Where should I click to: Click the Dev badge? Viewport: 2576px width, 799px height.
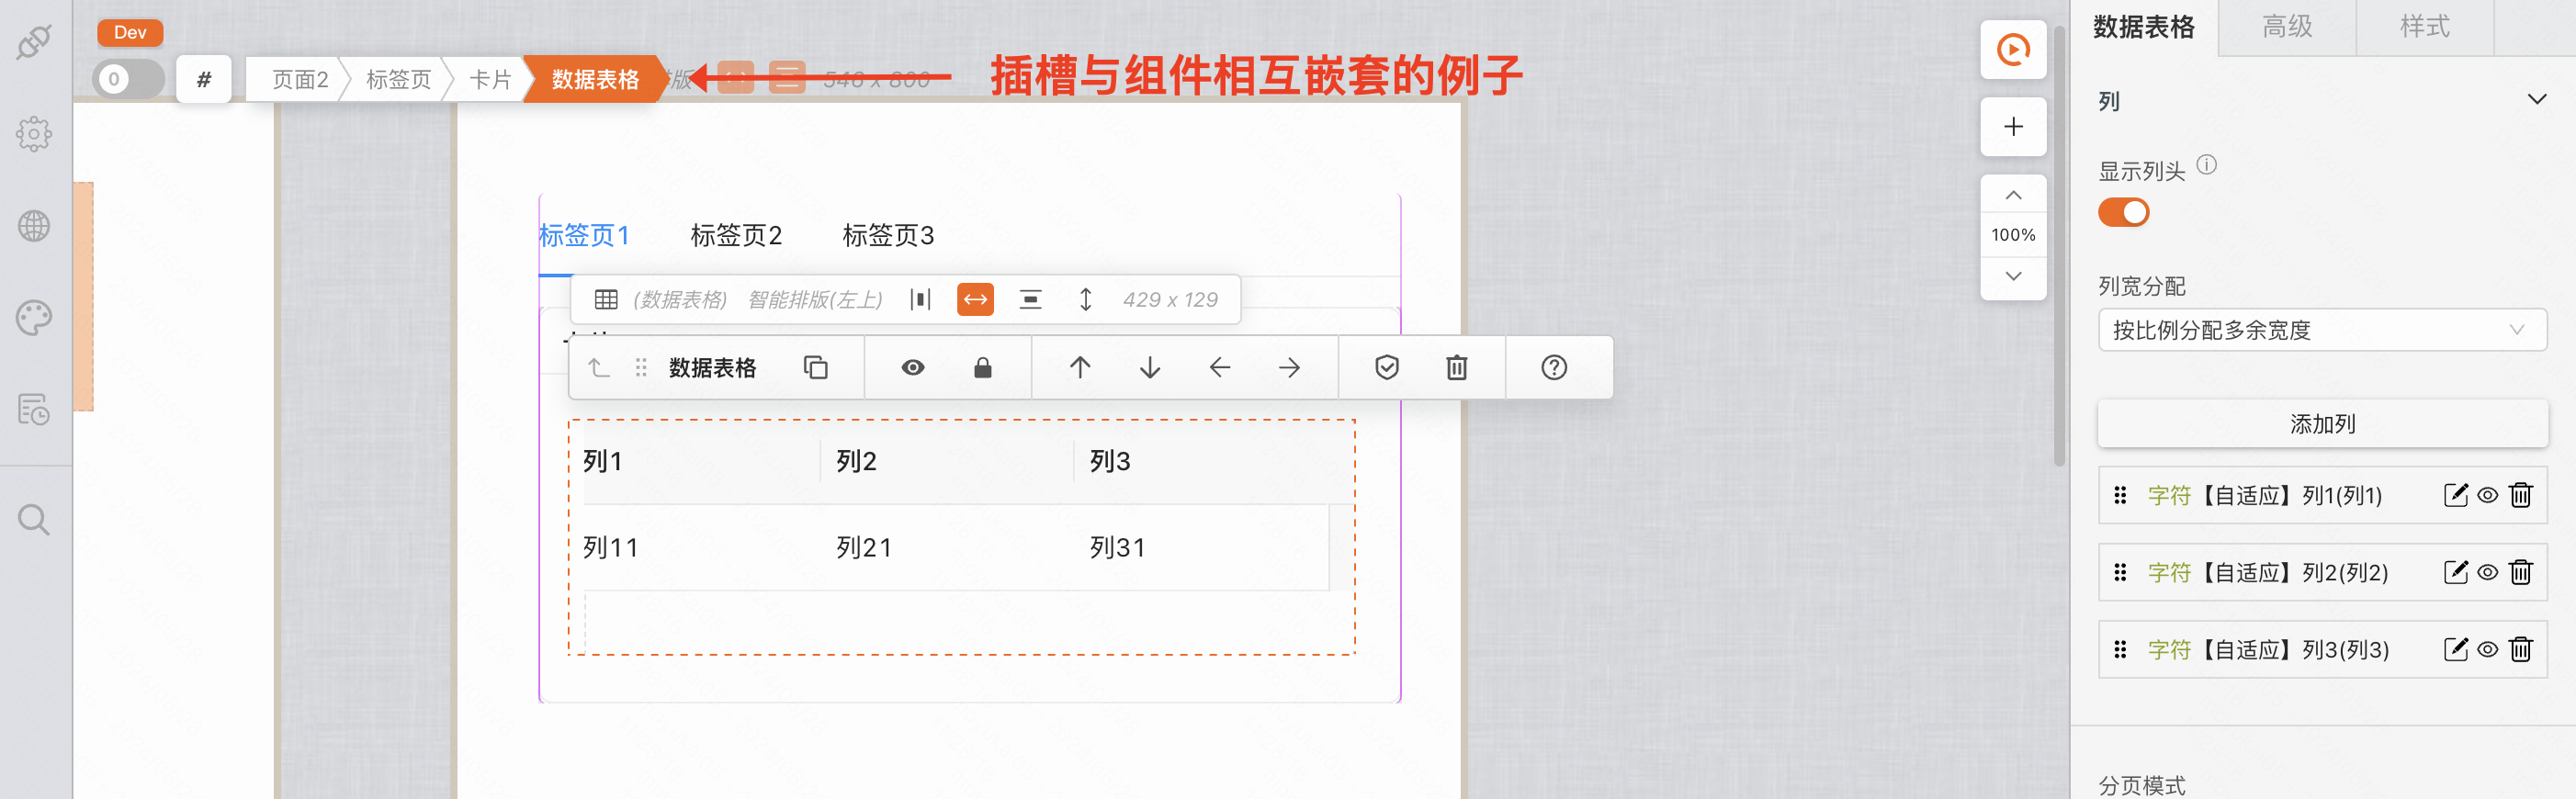tap(130, 32)
